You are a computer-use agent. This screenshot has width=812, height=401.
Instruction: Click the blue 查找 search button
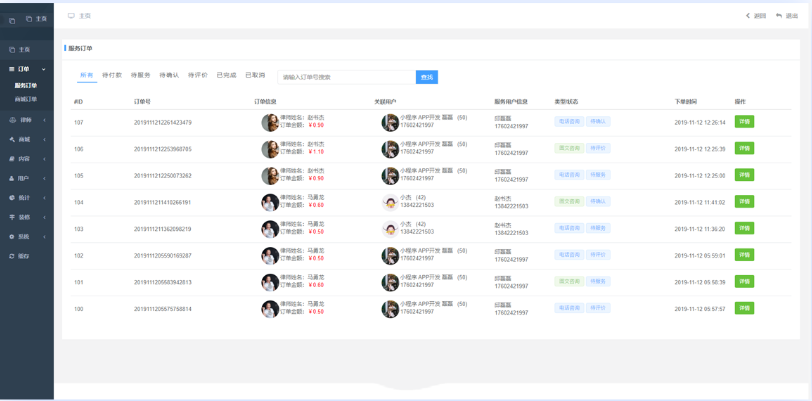[x=427, y=77]
